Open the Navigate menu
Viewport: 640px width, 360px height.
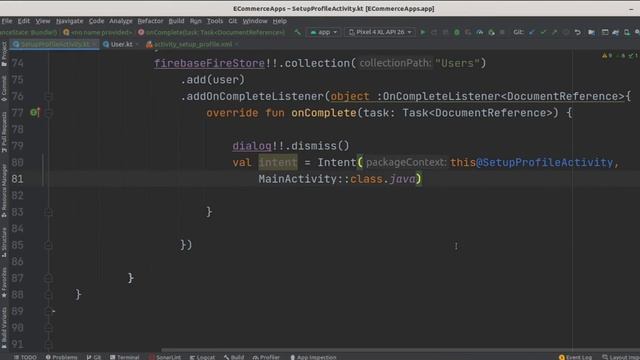click(69, 21)
